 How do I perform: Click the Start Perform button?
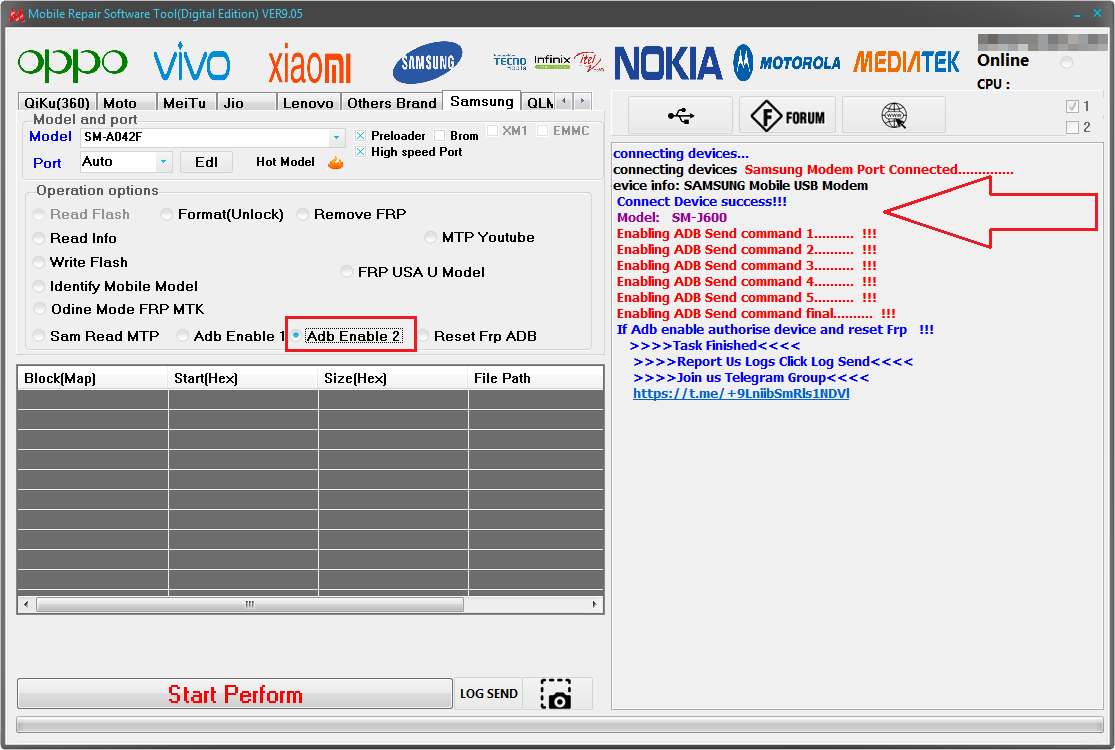pos(235,694)
